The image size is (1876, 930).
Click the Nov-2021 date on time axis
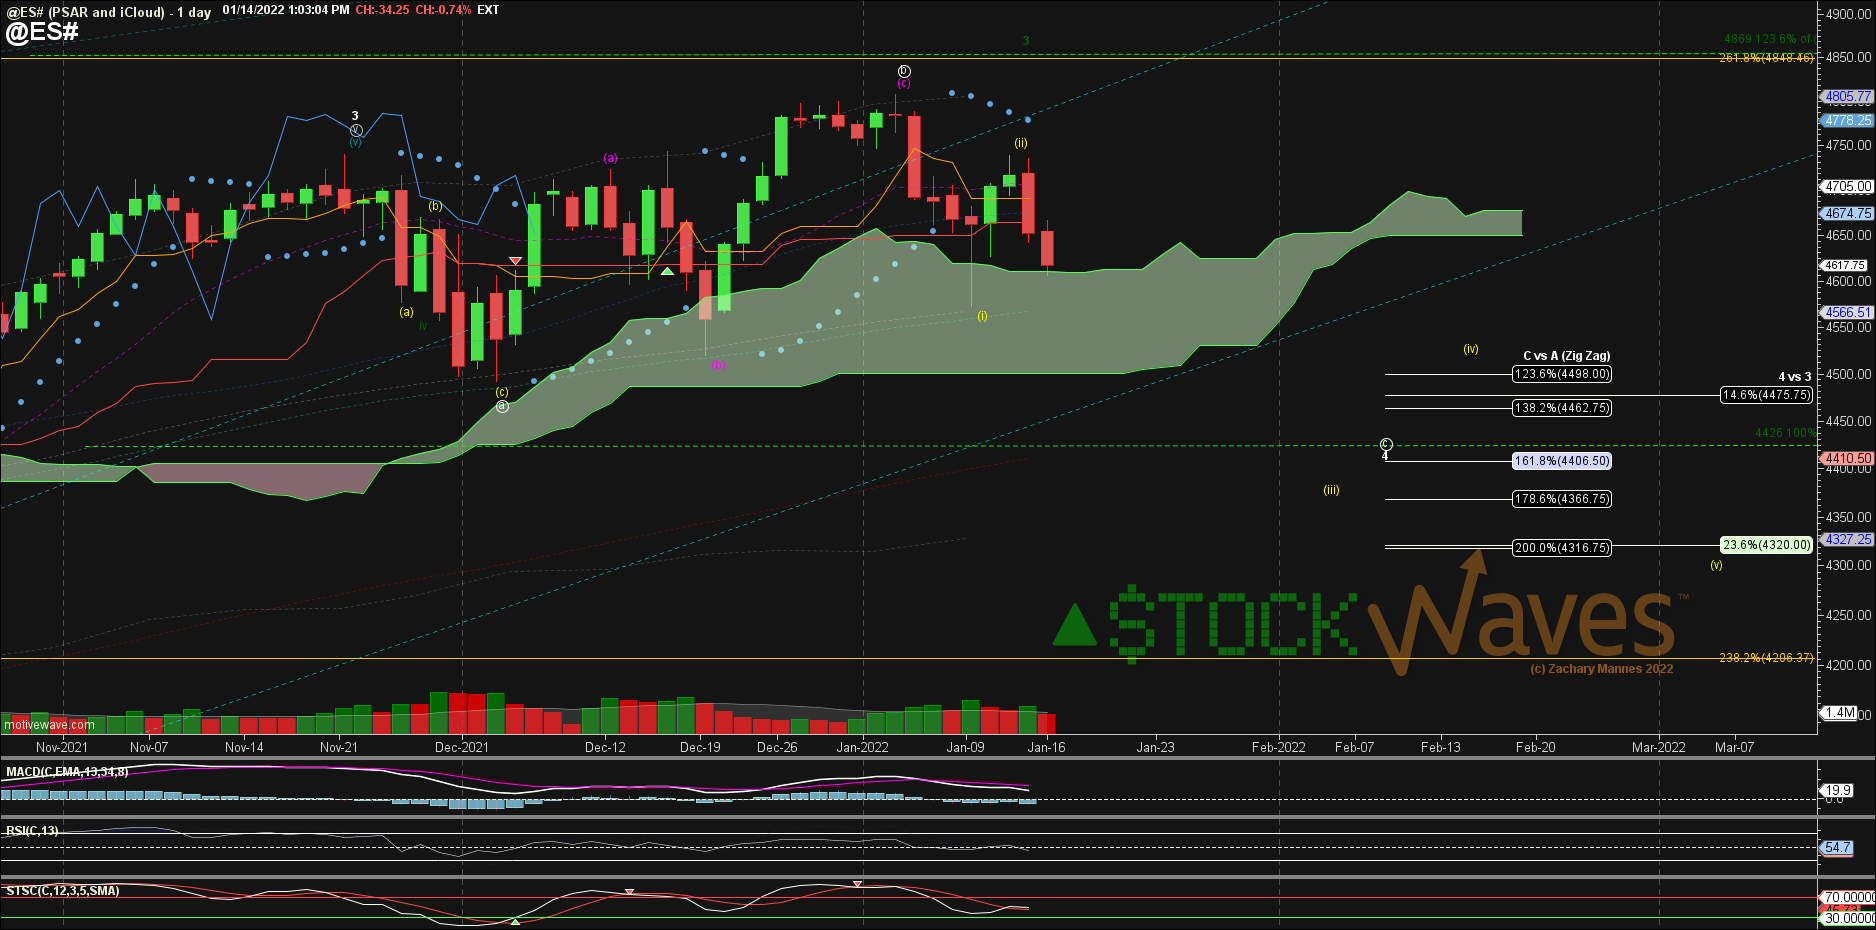coord(62,747)
